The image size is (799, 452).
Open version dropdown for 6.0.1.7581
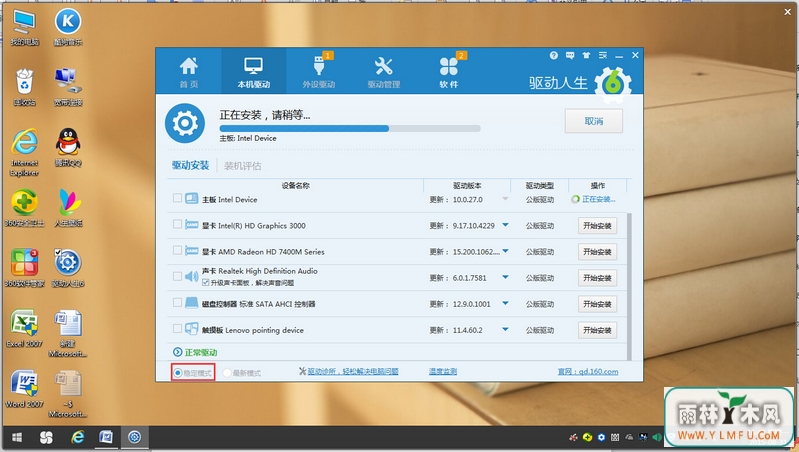click(505, 277)
